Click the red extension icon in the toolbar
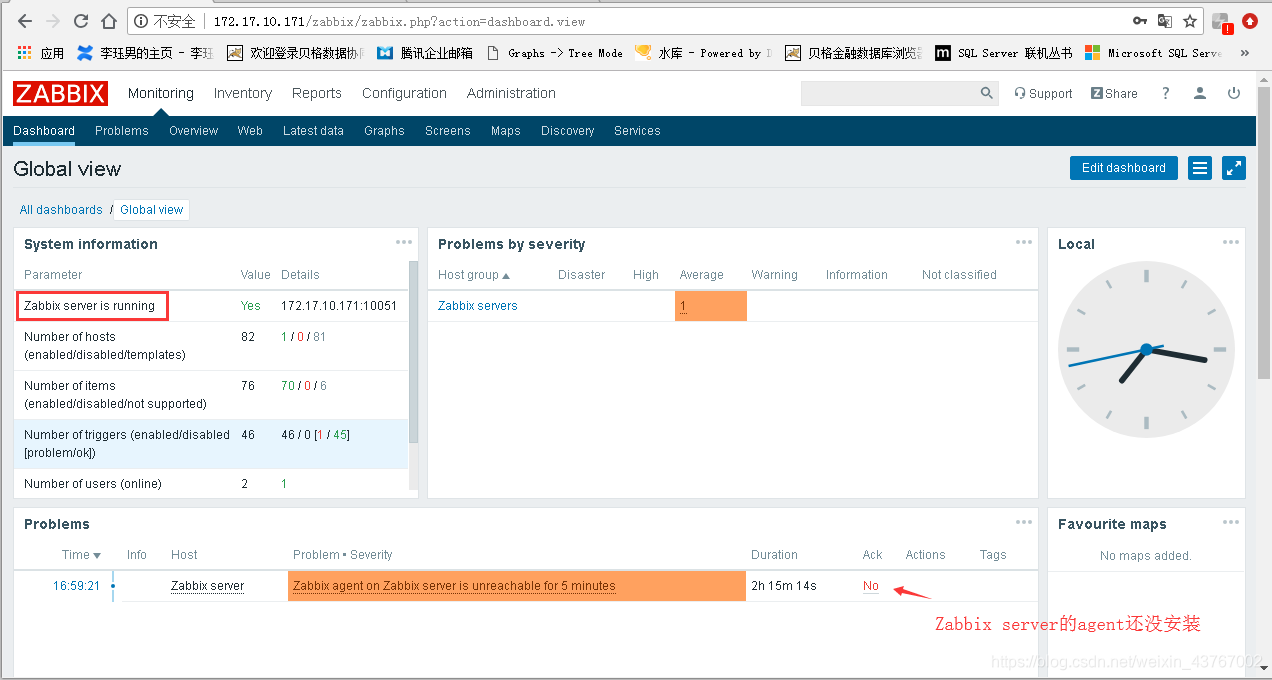 point(1250,21)
